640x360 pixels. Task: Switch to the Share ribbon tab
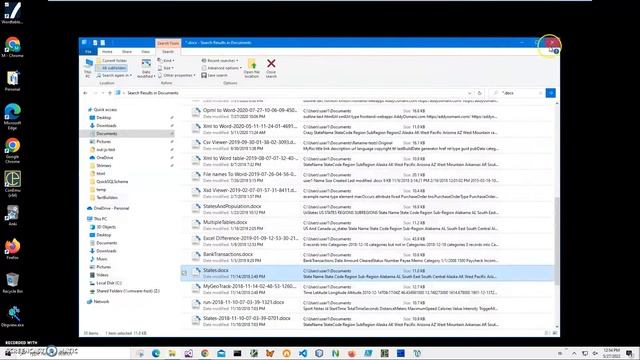127,52
